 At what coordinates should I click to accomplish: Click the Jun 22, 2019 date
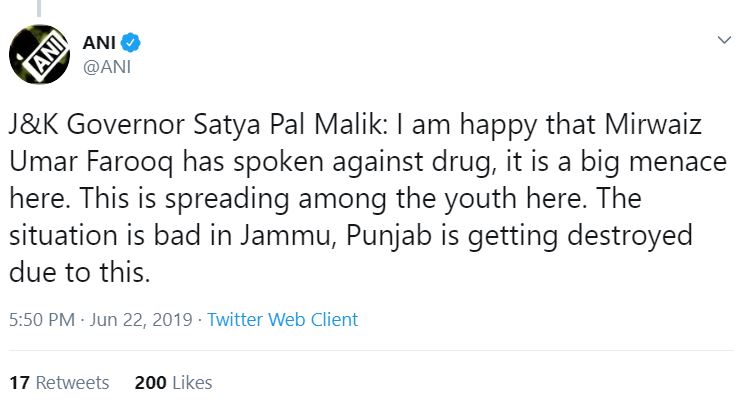139,320
